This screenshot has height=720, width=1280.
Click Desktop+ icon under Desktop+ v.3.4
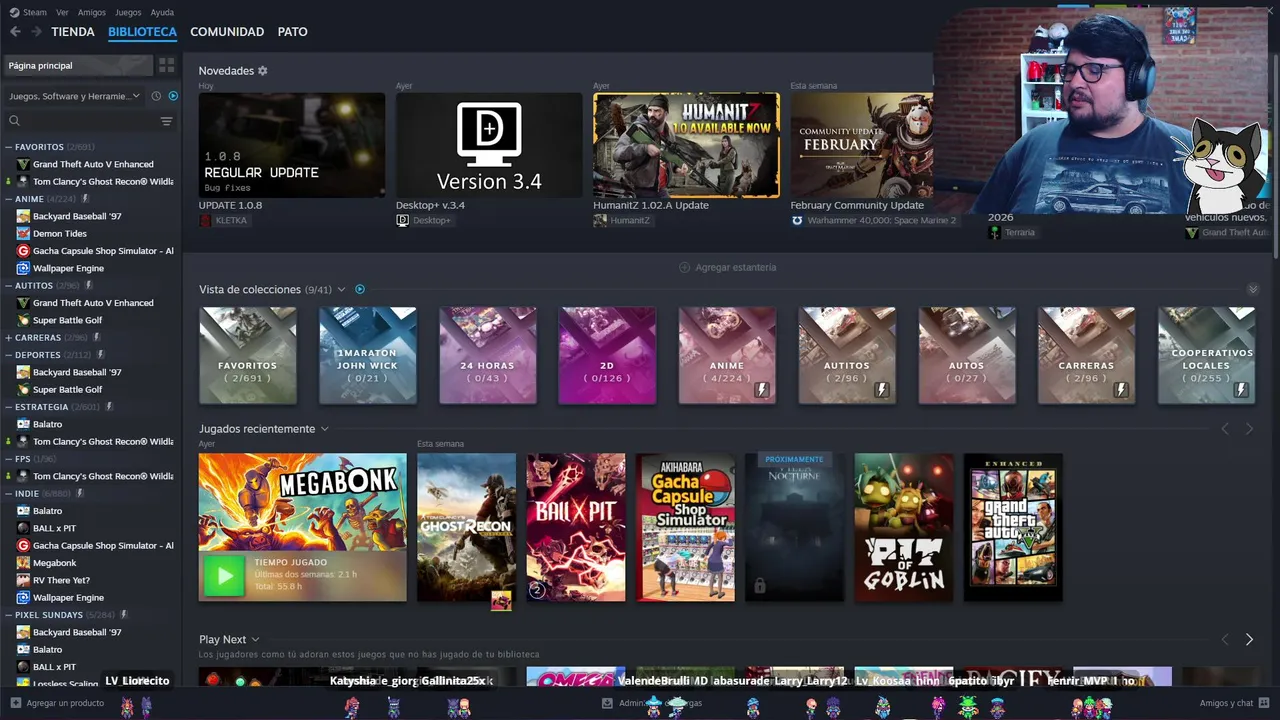(402, 220)
